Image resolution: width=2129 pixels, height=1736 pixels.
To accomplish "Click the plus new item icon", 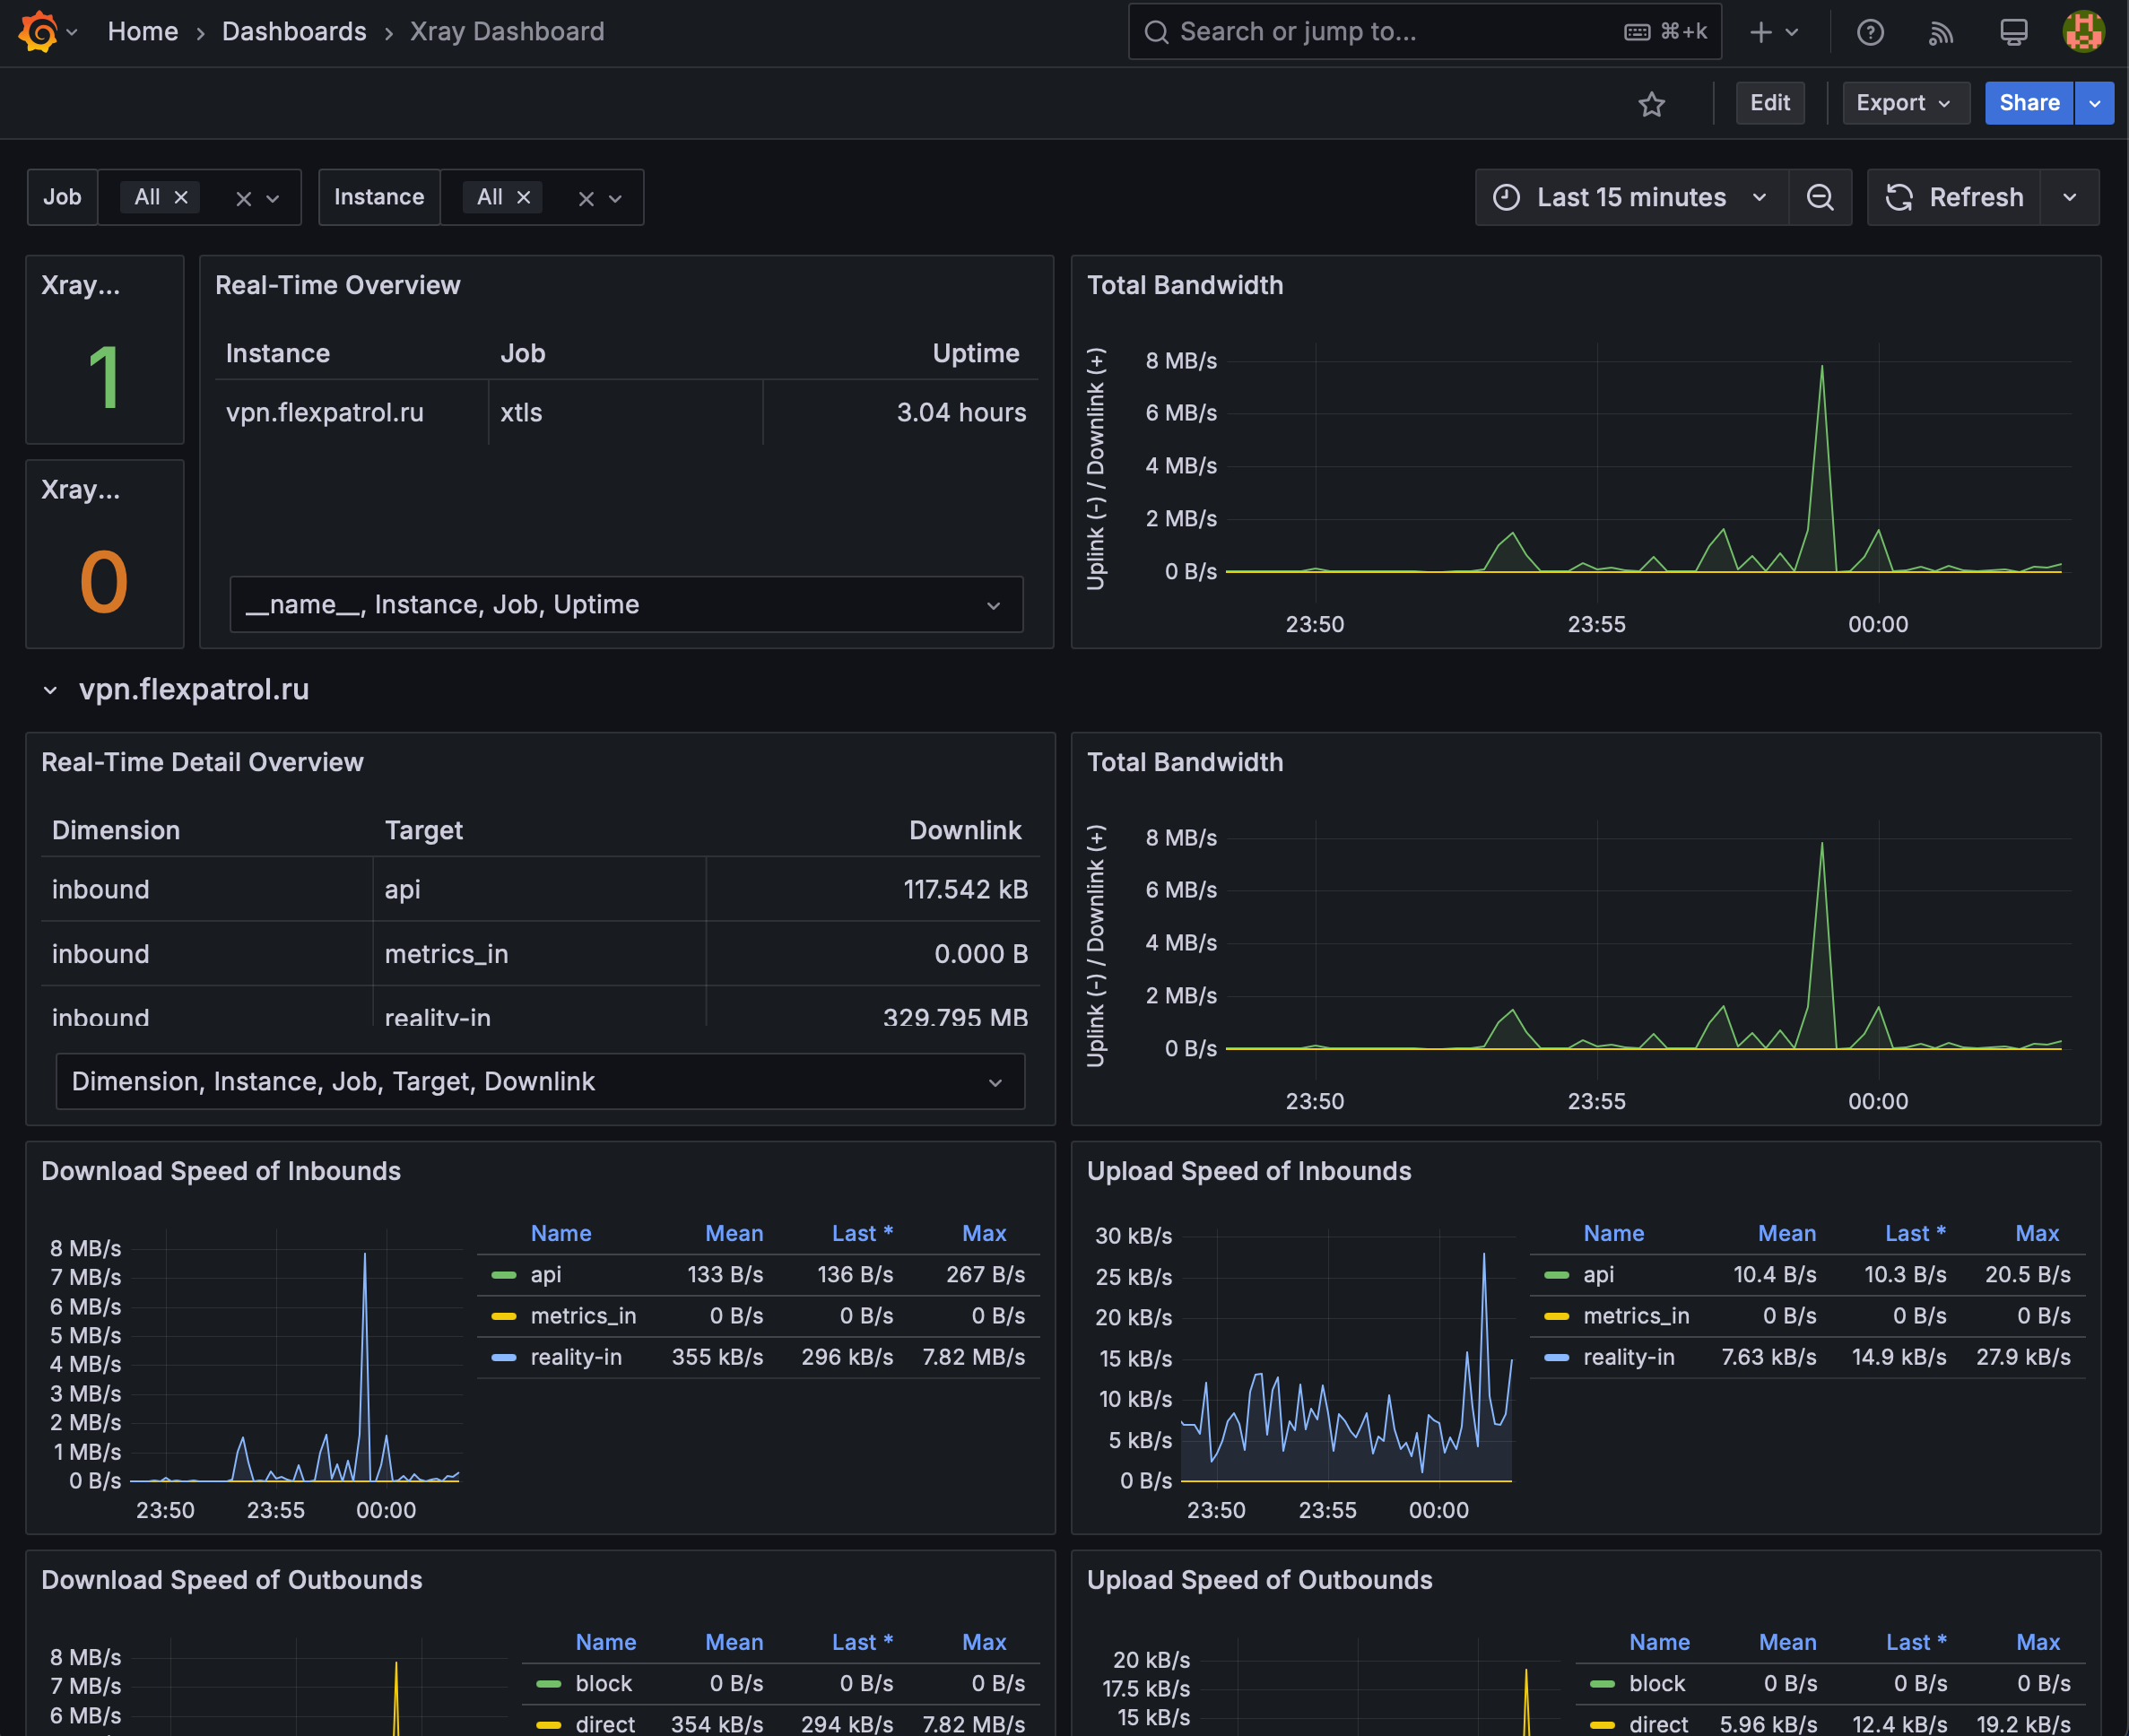I will point(1760,32).
